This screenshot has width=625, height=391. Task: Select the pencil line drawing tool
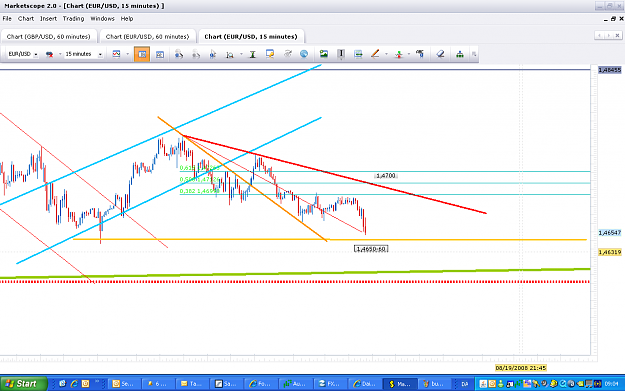(x=375, y=54)
